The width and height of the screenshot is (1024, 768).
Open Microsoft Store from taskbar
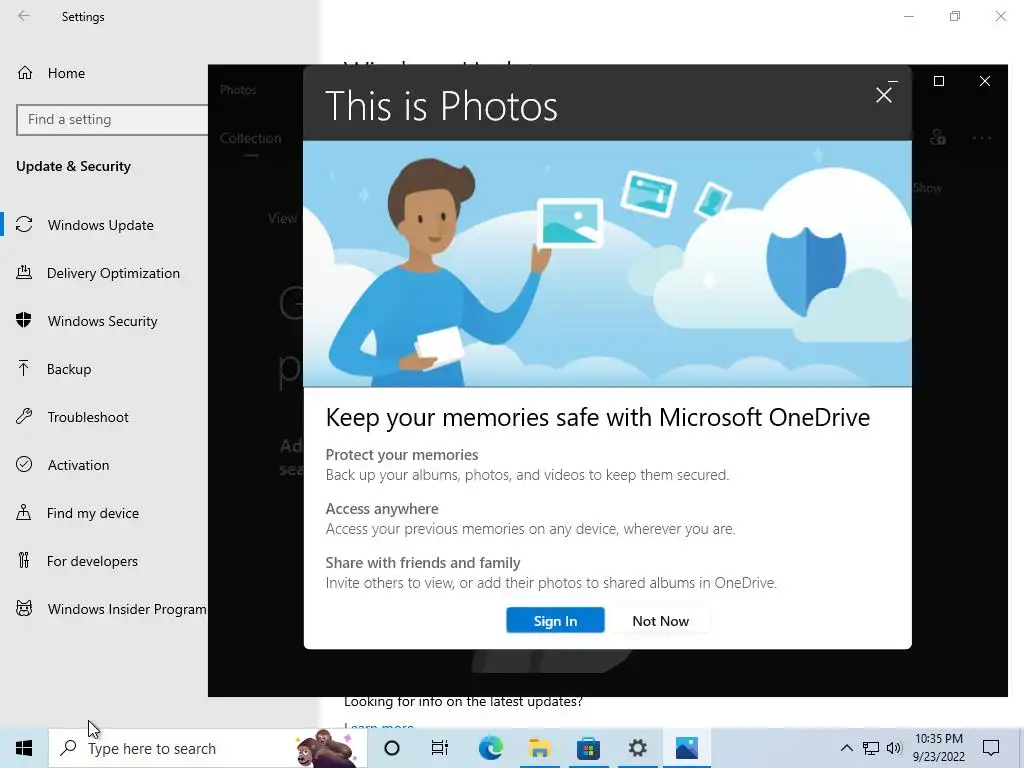click(588, 748)
